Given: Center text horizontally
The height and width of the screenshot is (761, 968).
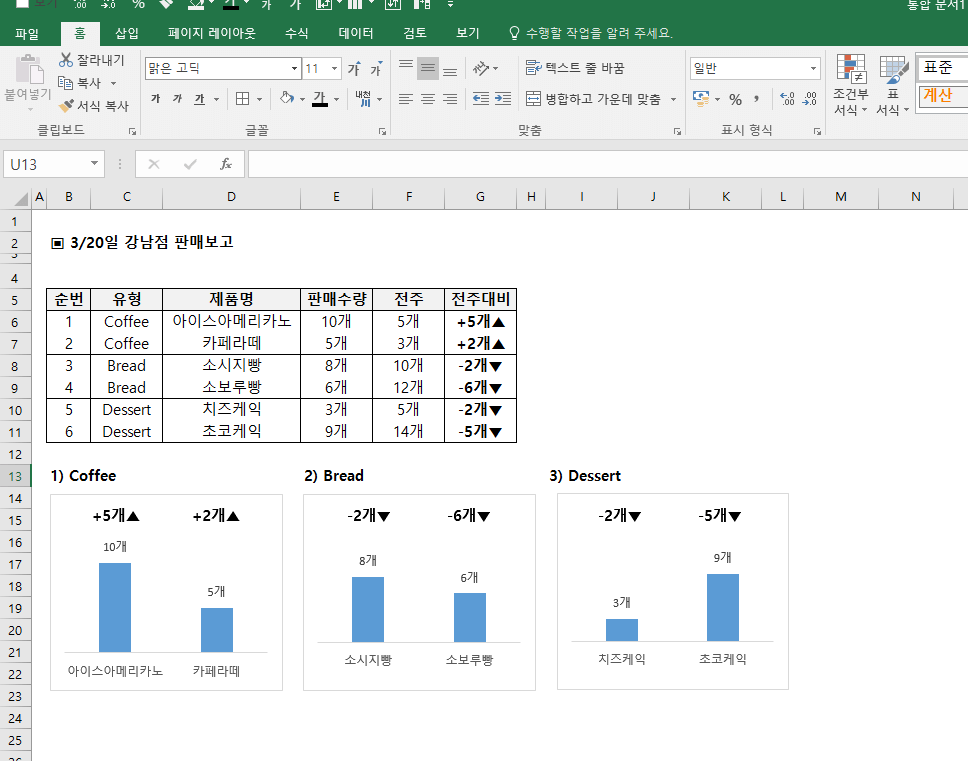Looking at the screenshot, I should click(x=428, y=99).
